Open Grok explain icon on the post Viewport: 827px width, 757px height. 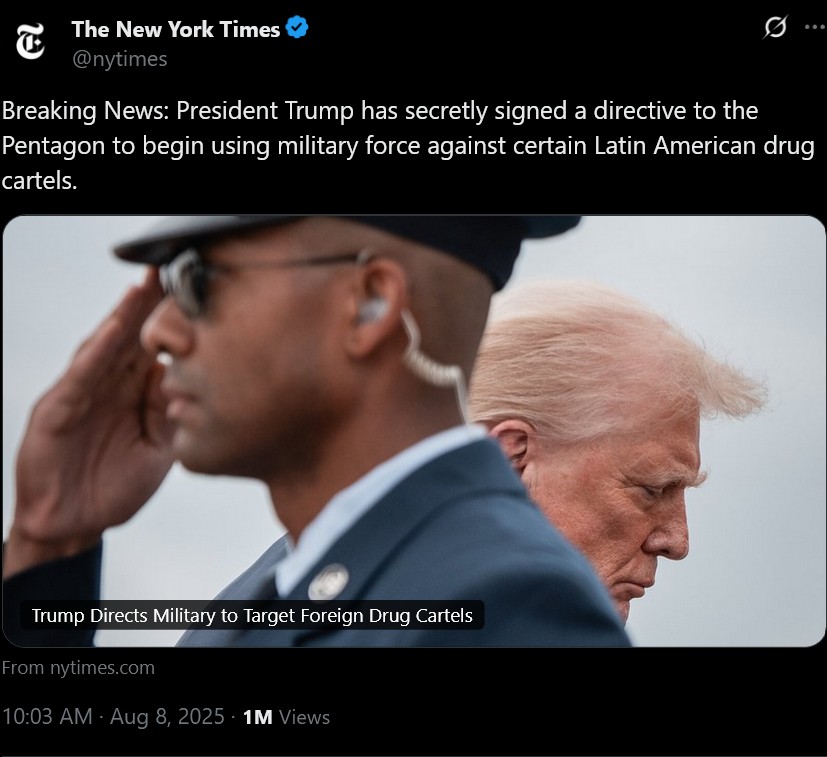(x=775, y=27)
